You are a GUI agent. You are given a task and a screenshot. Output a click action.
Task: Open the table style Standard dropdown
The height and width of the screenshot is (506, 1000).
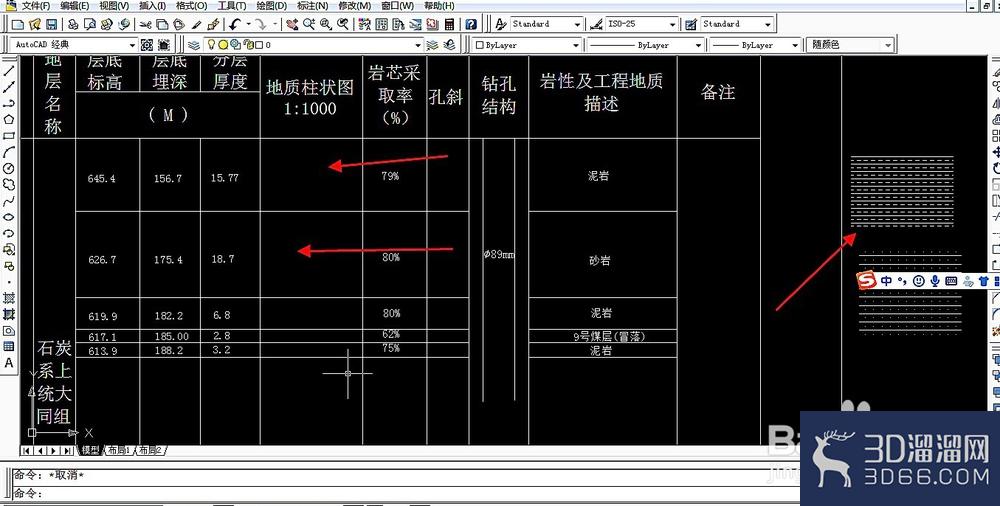(767, 24)
